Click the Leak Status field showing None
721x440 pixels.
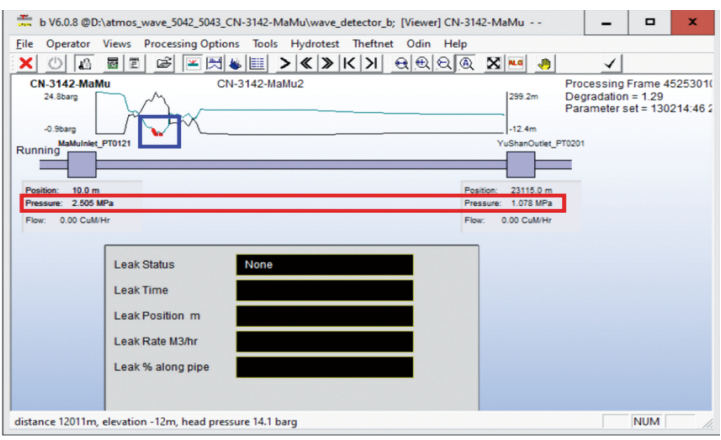[x=324, y=265]
